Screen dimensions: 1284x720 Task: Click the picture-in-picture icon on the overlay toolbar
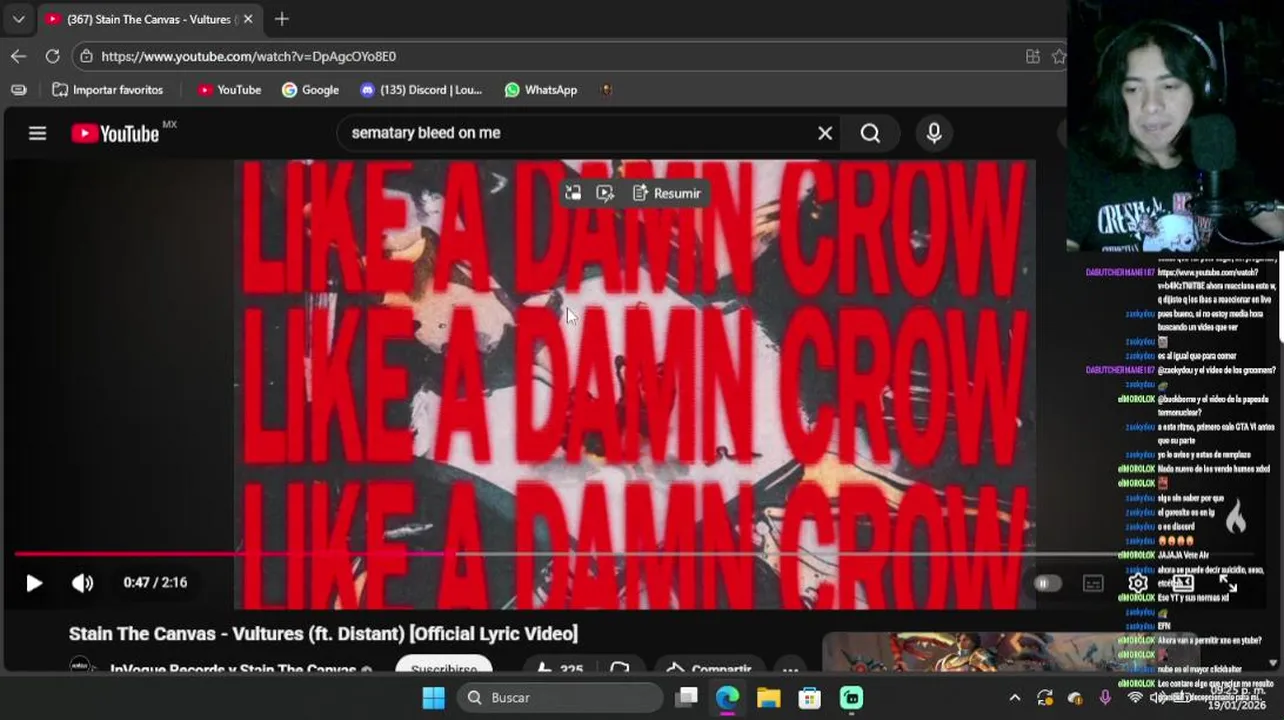(x=573, y=193)
